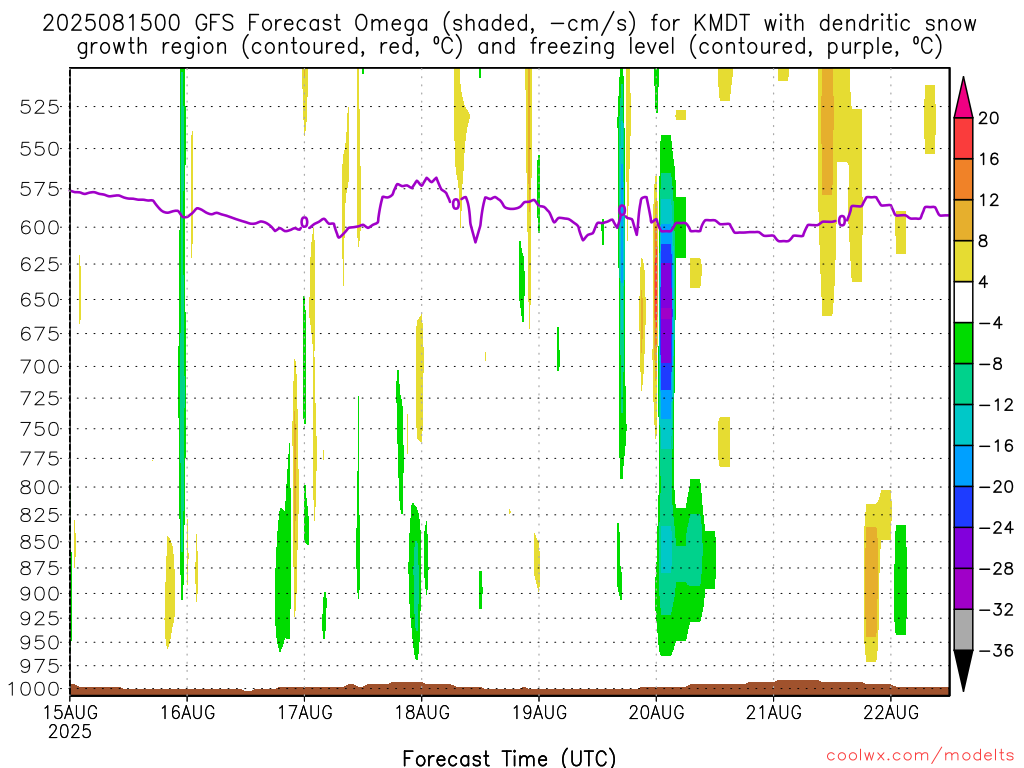The height and width of the screenshot is (768, 1024).
Task: Click the 20AUG time axis label
Action: [x=656, y=712]
